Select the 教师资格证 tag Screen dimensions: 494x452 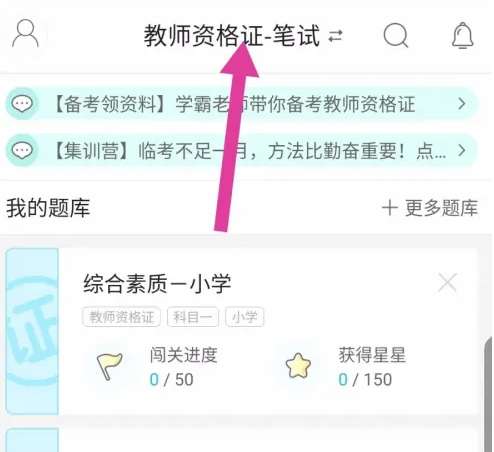[121, 317]
